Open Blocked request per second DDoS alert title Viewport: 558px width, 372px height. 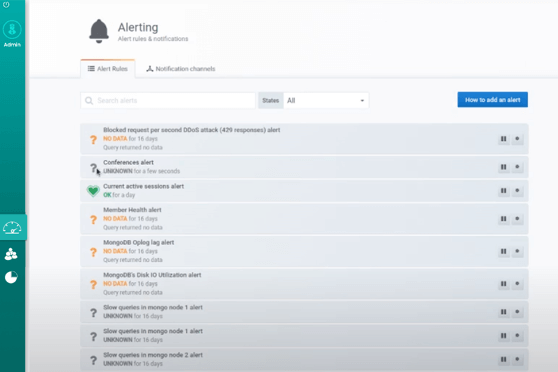pos(191,130)
